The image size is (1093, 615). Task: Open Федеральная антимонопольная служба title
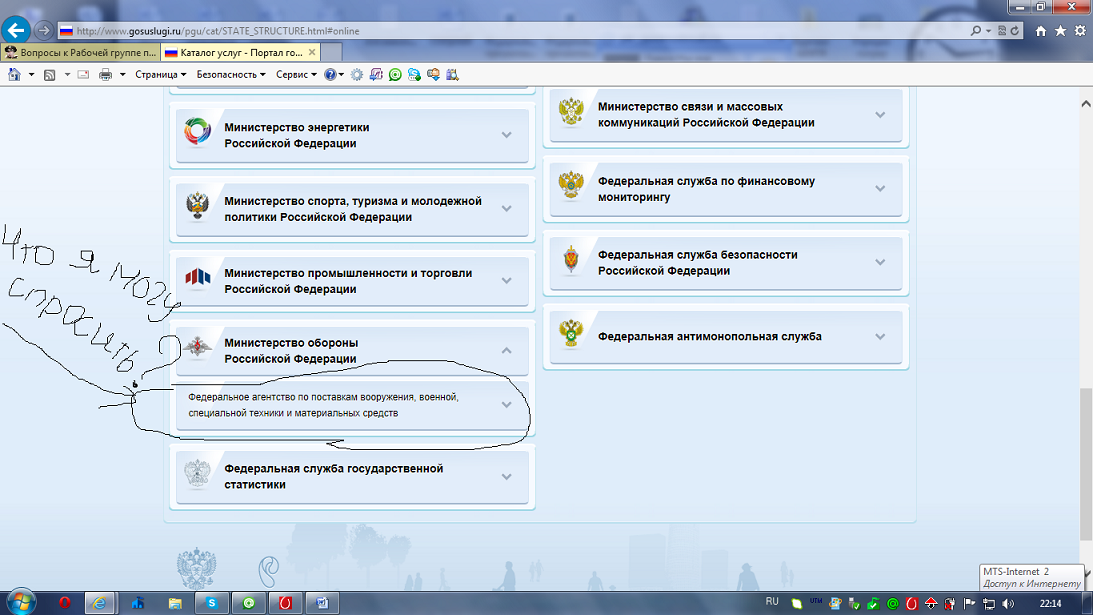pyautogui.click(x=710, y=336)
